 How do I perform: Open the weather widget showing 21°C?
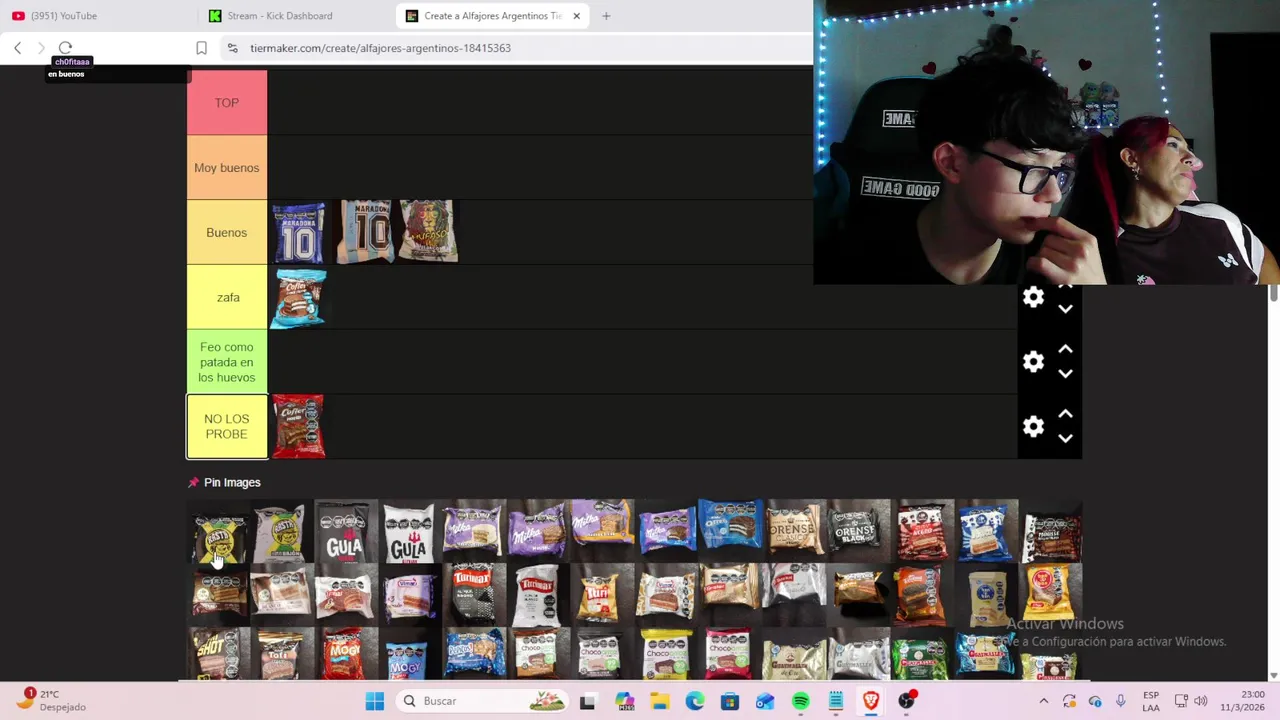[50, 700]
